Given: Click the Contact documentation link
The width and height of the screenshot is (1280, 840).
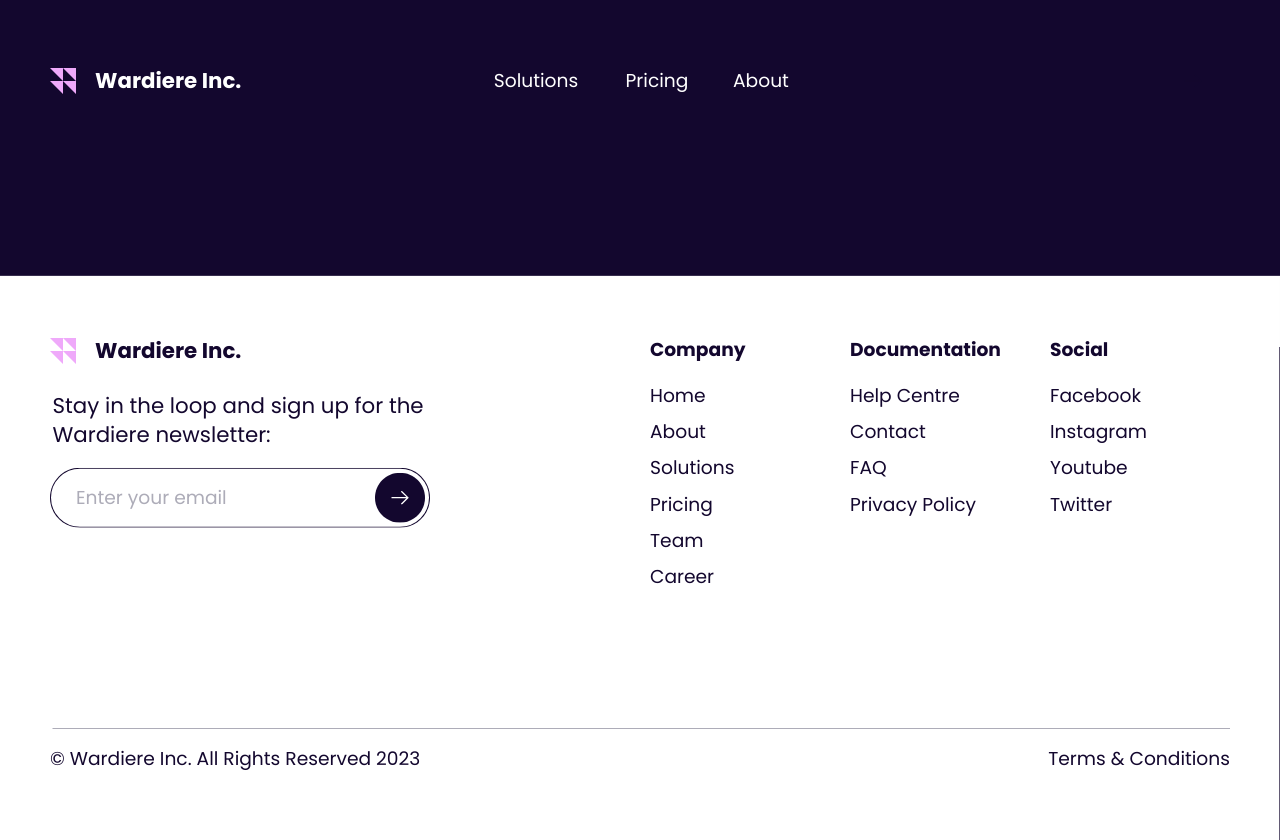Looking at the screenshot, I should pos(887,432).
